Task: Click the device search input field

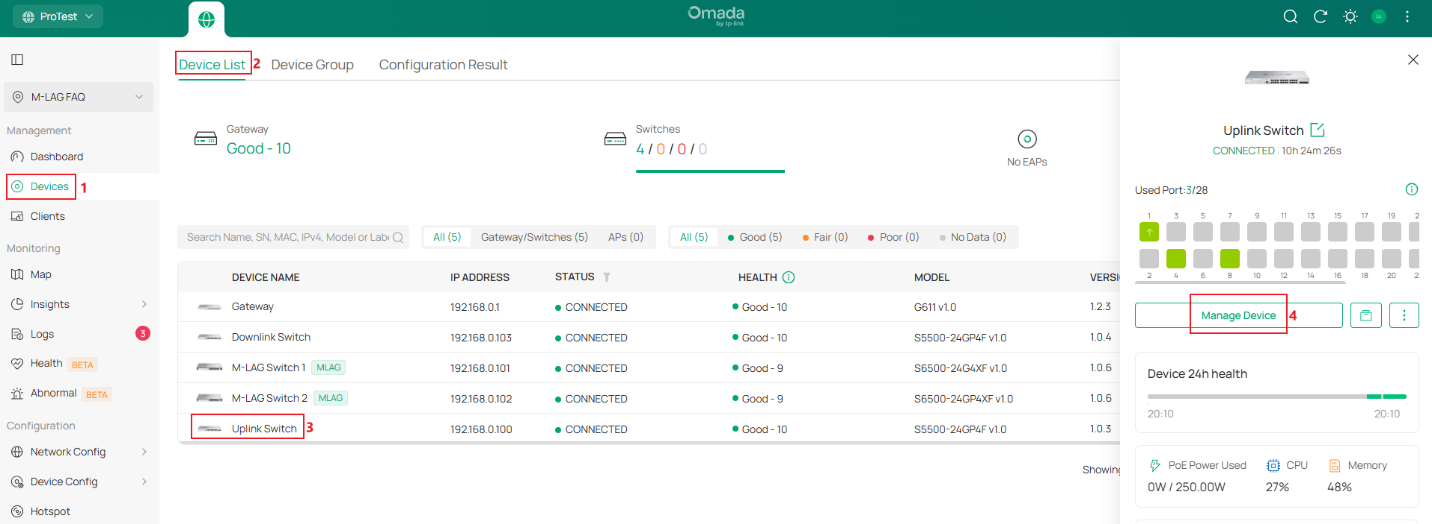Action: click(287, 237)
